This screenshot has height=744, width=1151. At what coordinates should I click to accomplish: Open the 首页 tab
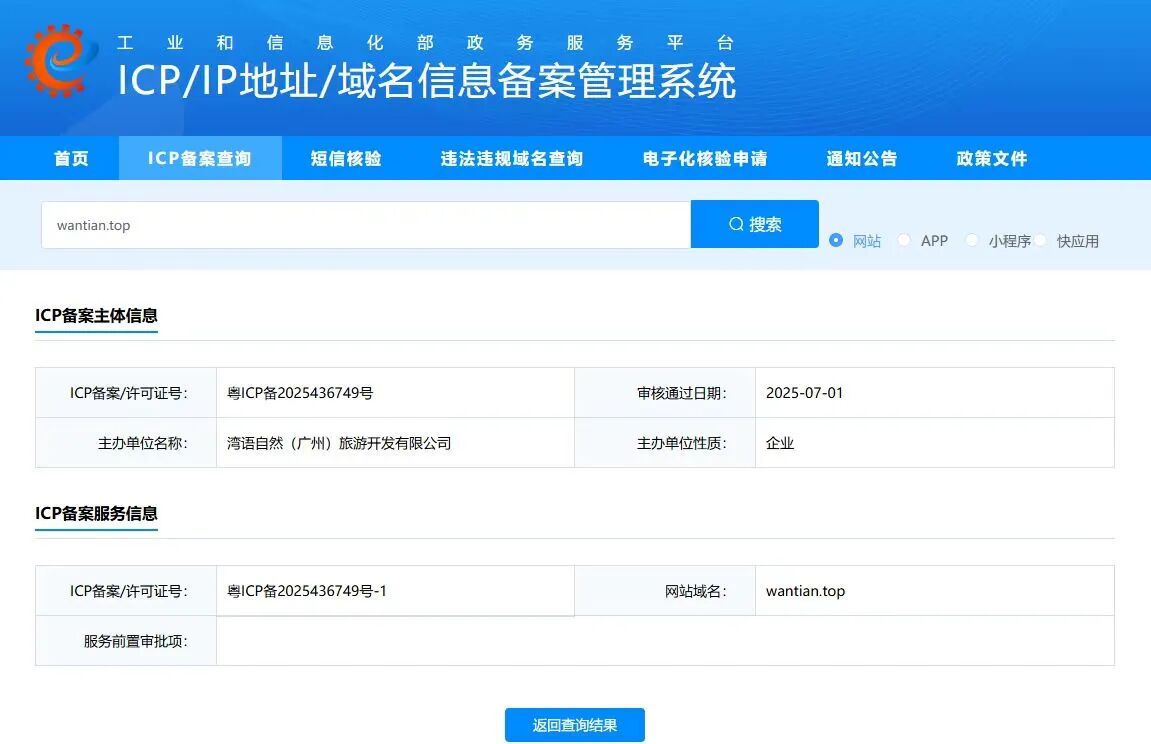point(72,158)
